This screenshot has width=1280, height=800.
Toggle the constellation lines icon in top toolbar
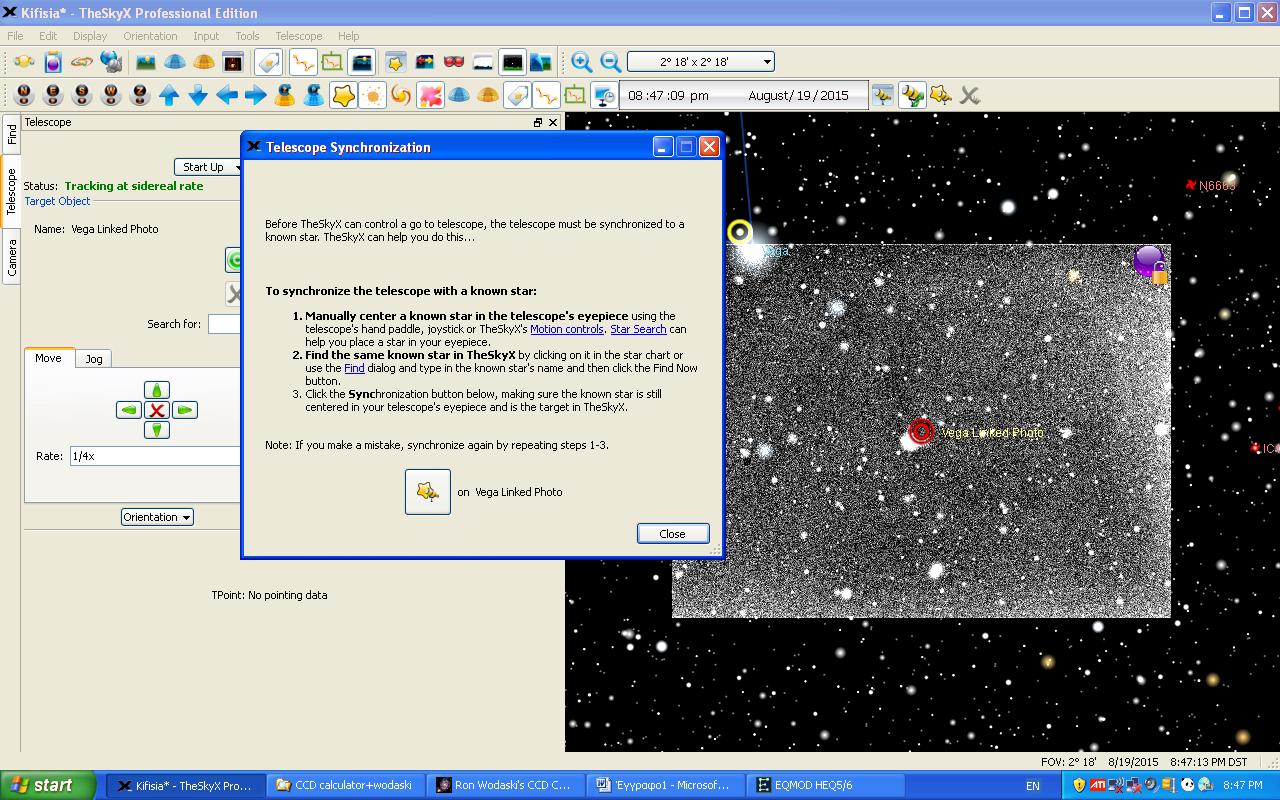point(302,62)
